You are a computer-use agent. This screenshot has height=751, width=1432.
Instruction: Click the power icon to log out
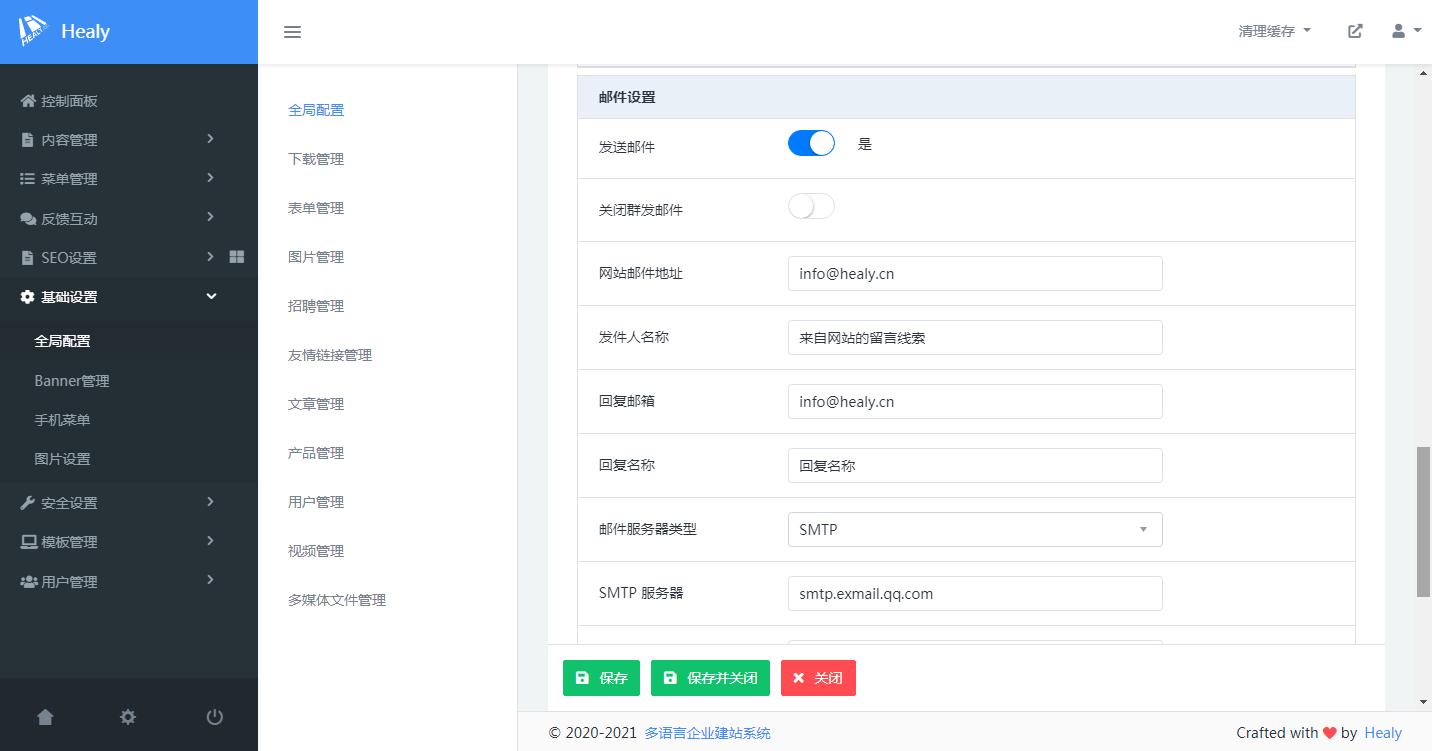[x=214, y=717]
